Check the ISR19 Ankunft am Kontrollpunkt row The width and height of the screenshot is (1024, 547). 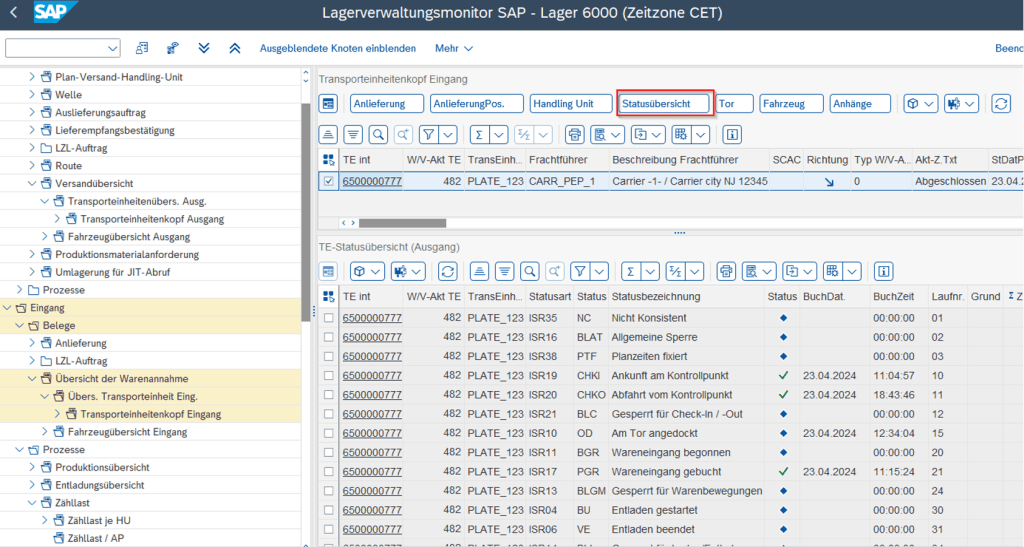(328, 375)
